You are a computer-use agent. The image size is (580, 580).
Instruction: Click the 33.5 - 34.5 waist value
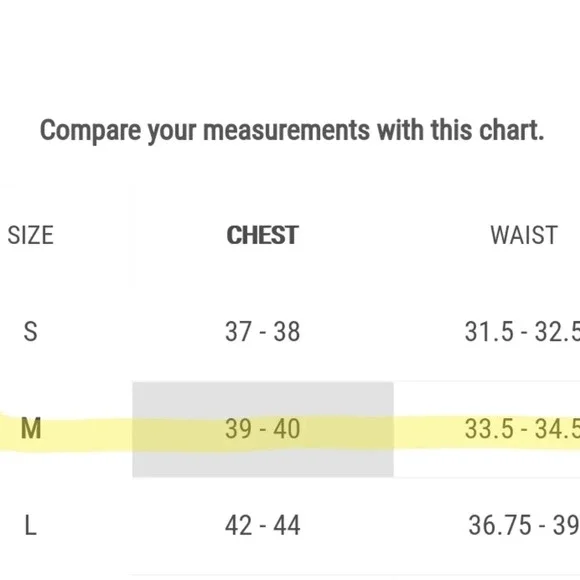522,429
